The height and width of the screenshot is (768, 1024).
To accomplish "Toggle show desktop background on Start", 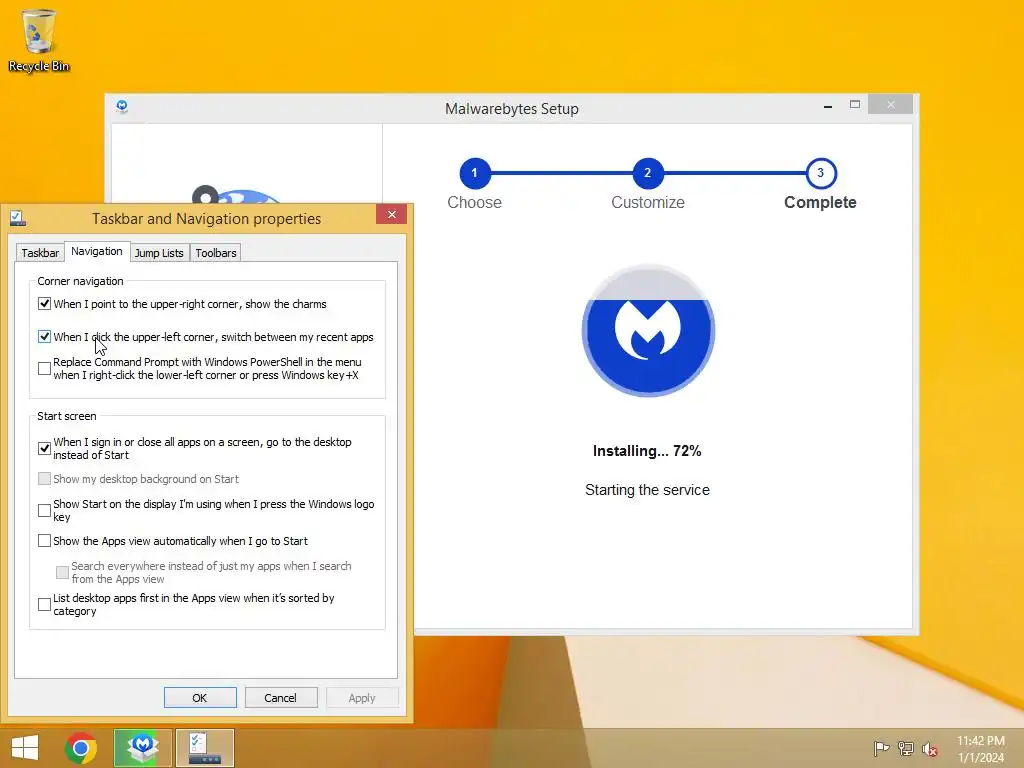I will coord(44,479).
